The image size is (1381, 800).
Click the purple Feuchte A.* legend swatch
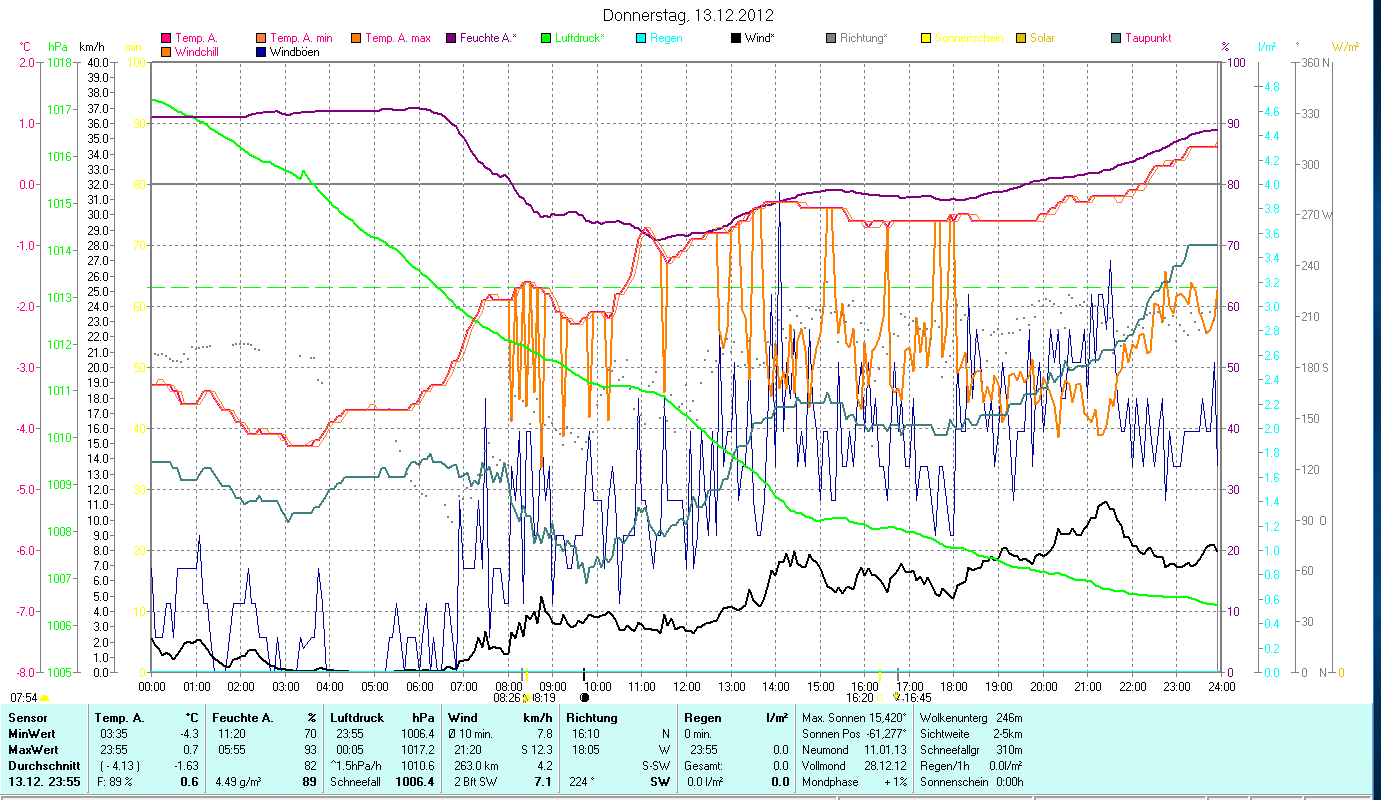coord(450,38)
